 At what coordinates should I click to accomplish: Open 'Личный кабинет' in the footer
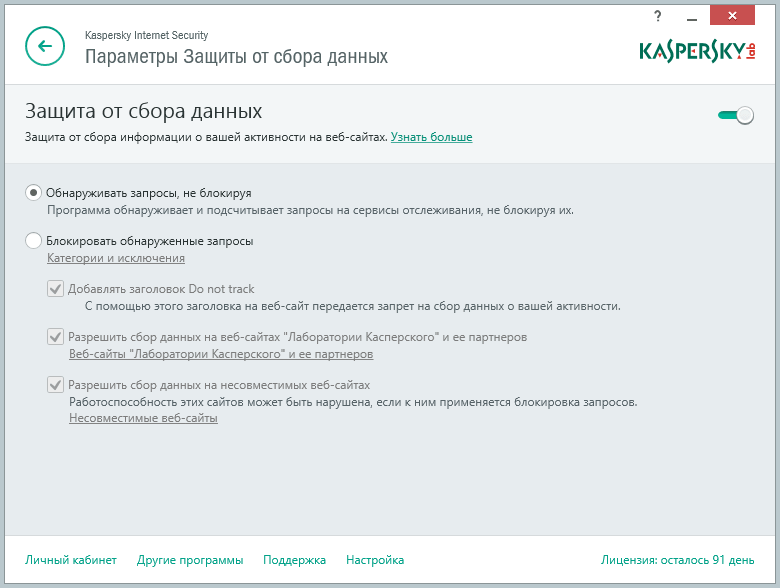[71, 560]
